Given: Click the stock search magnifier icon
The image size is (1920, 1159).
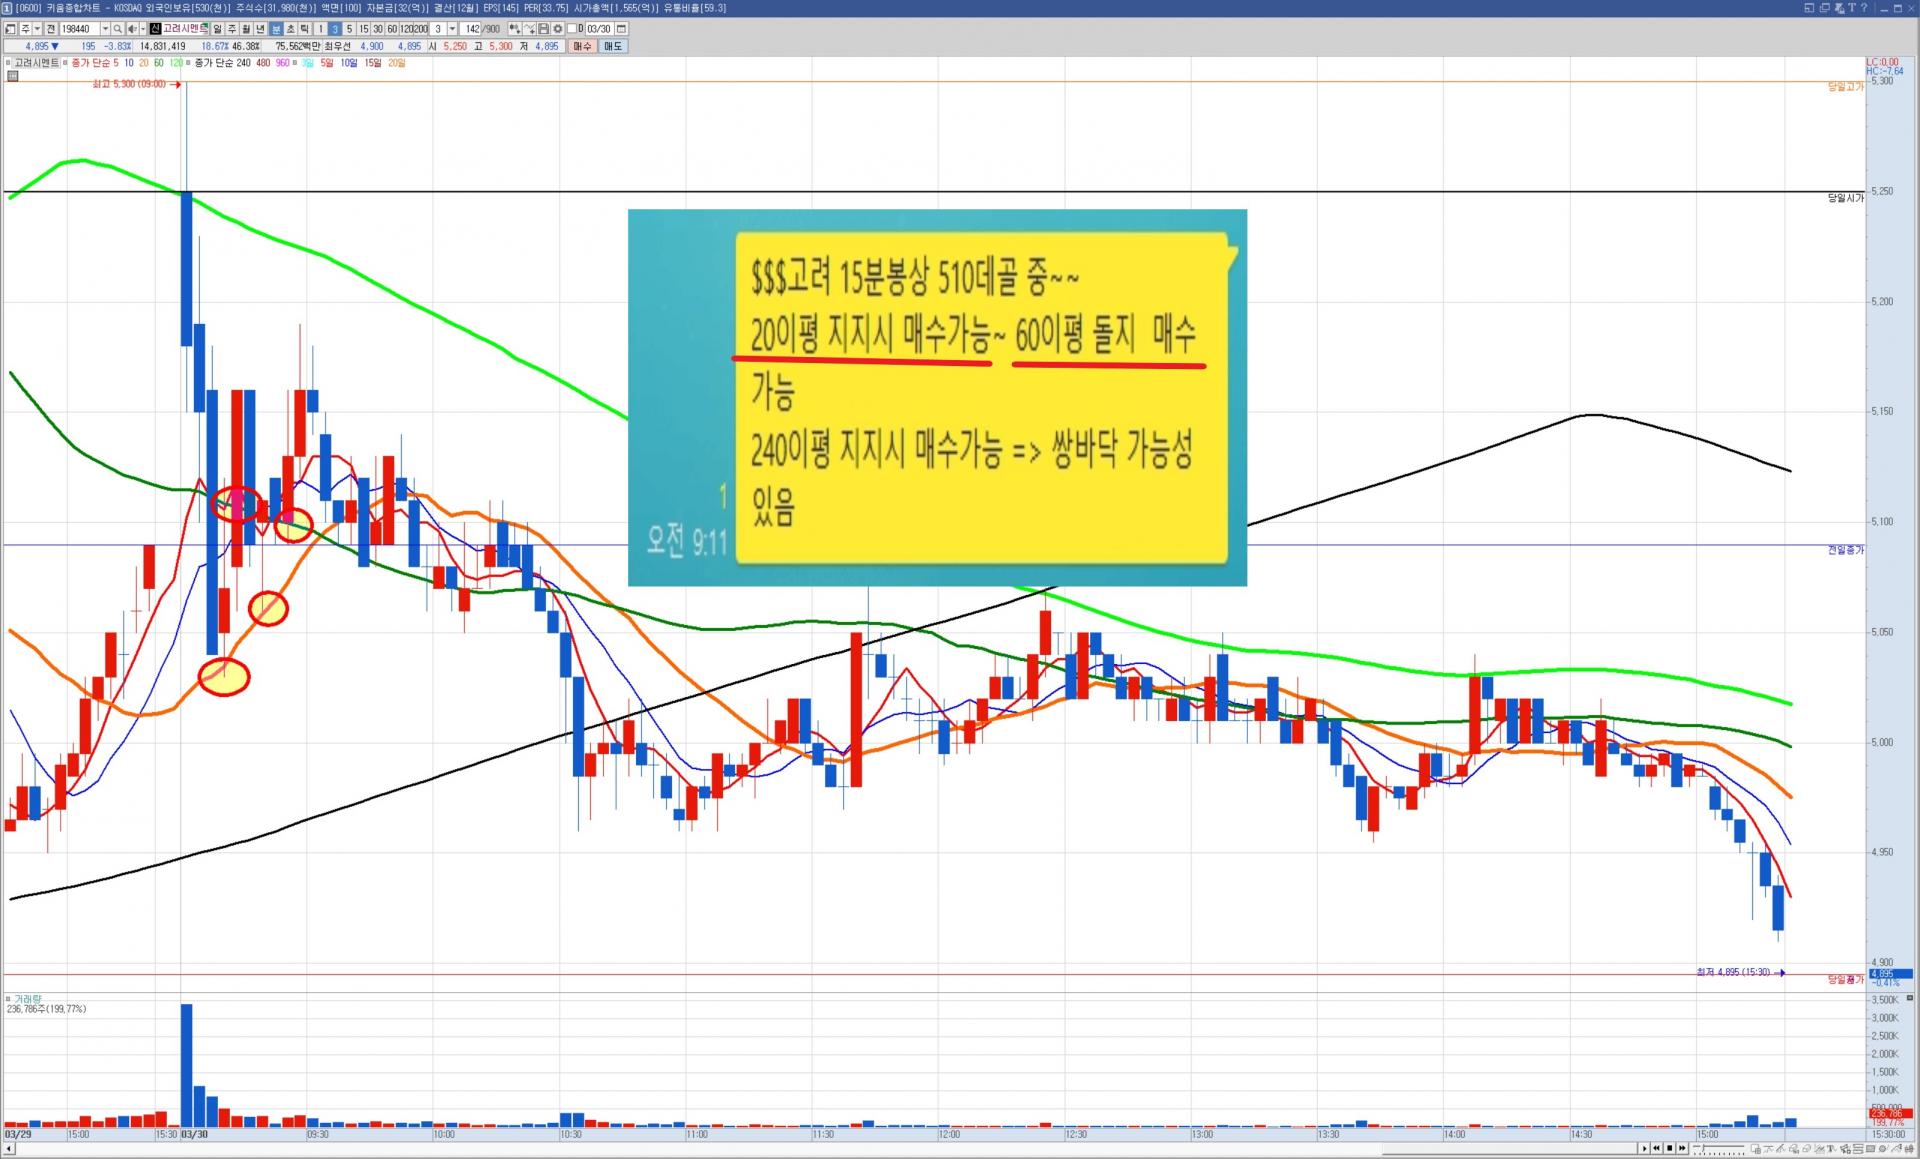Looking at the screenshot, I should (117, 29).
